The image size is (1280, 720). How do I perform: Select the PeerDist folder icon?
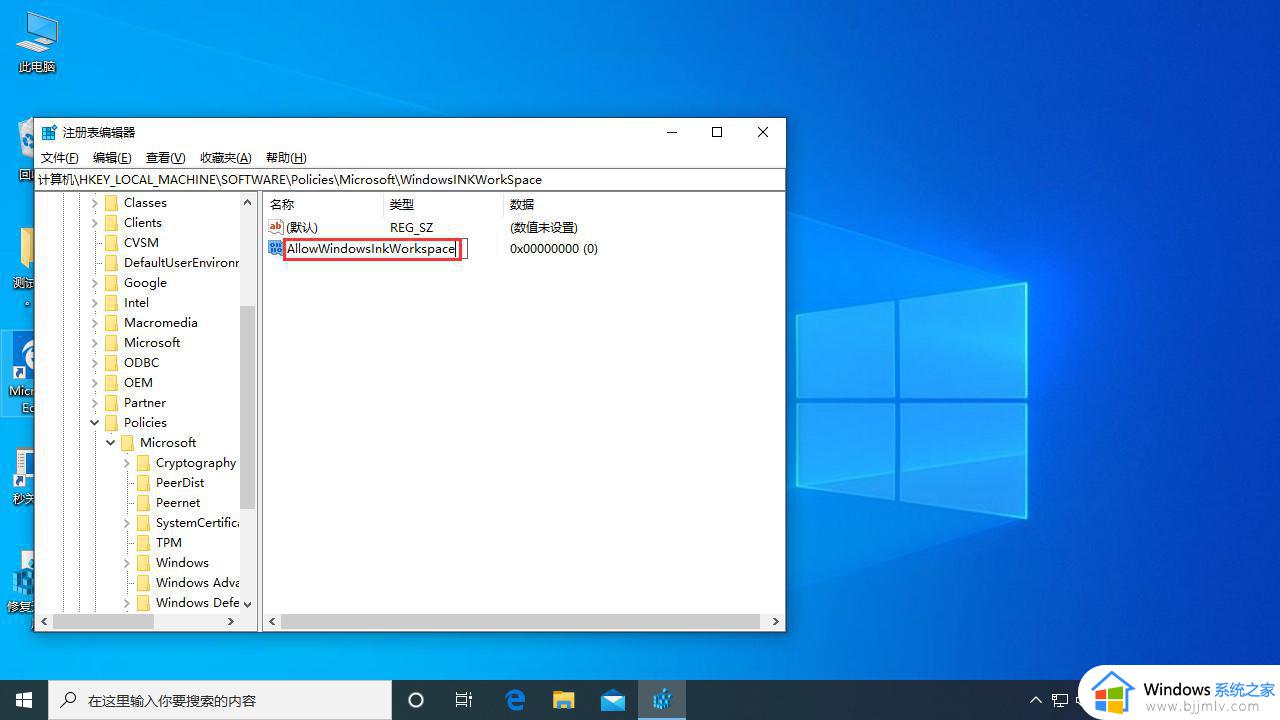(x=143, y=483)
